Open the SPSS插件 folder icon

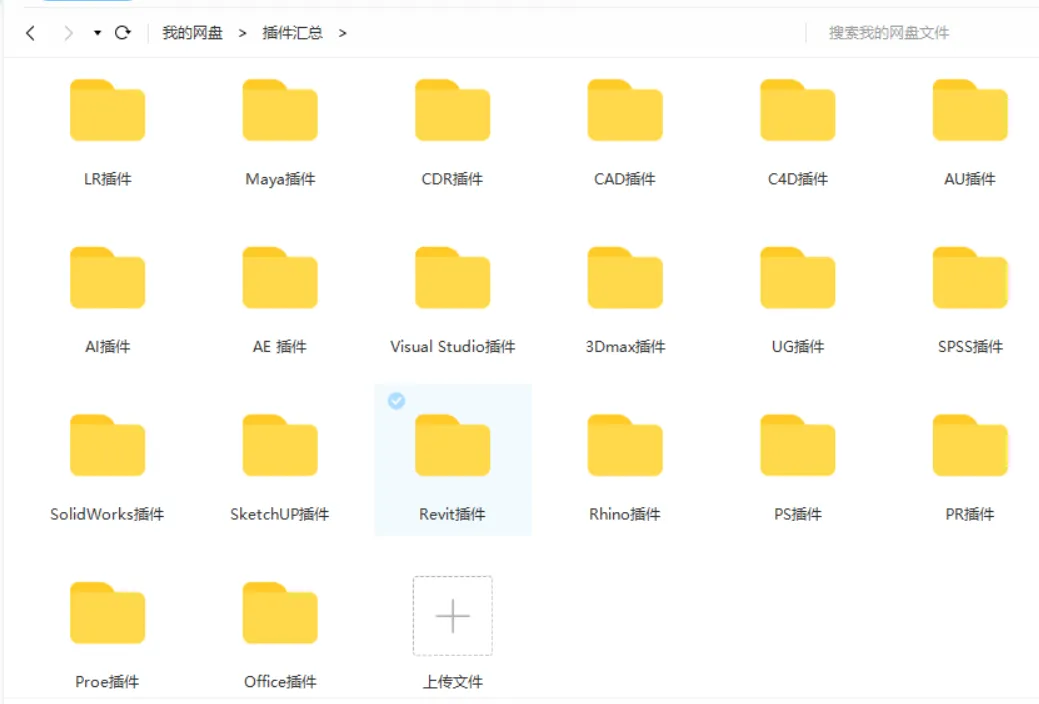pyautogui.click(x=970, y=278)
